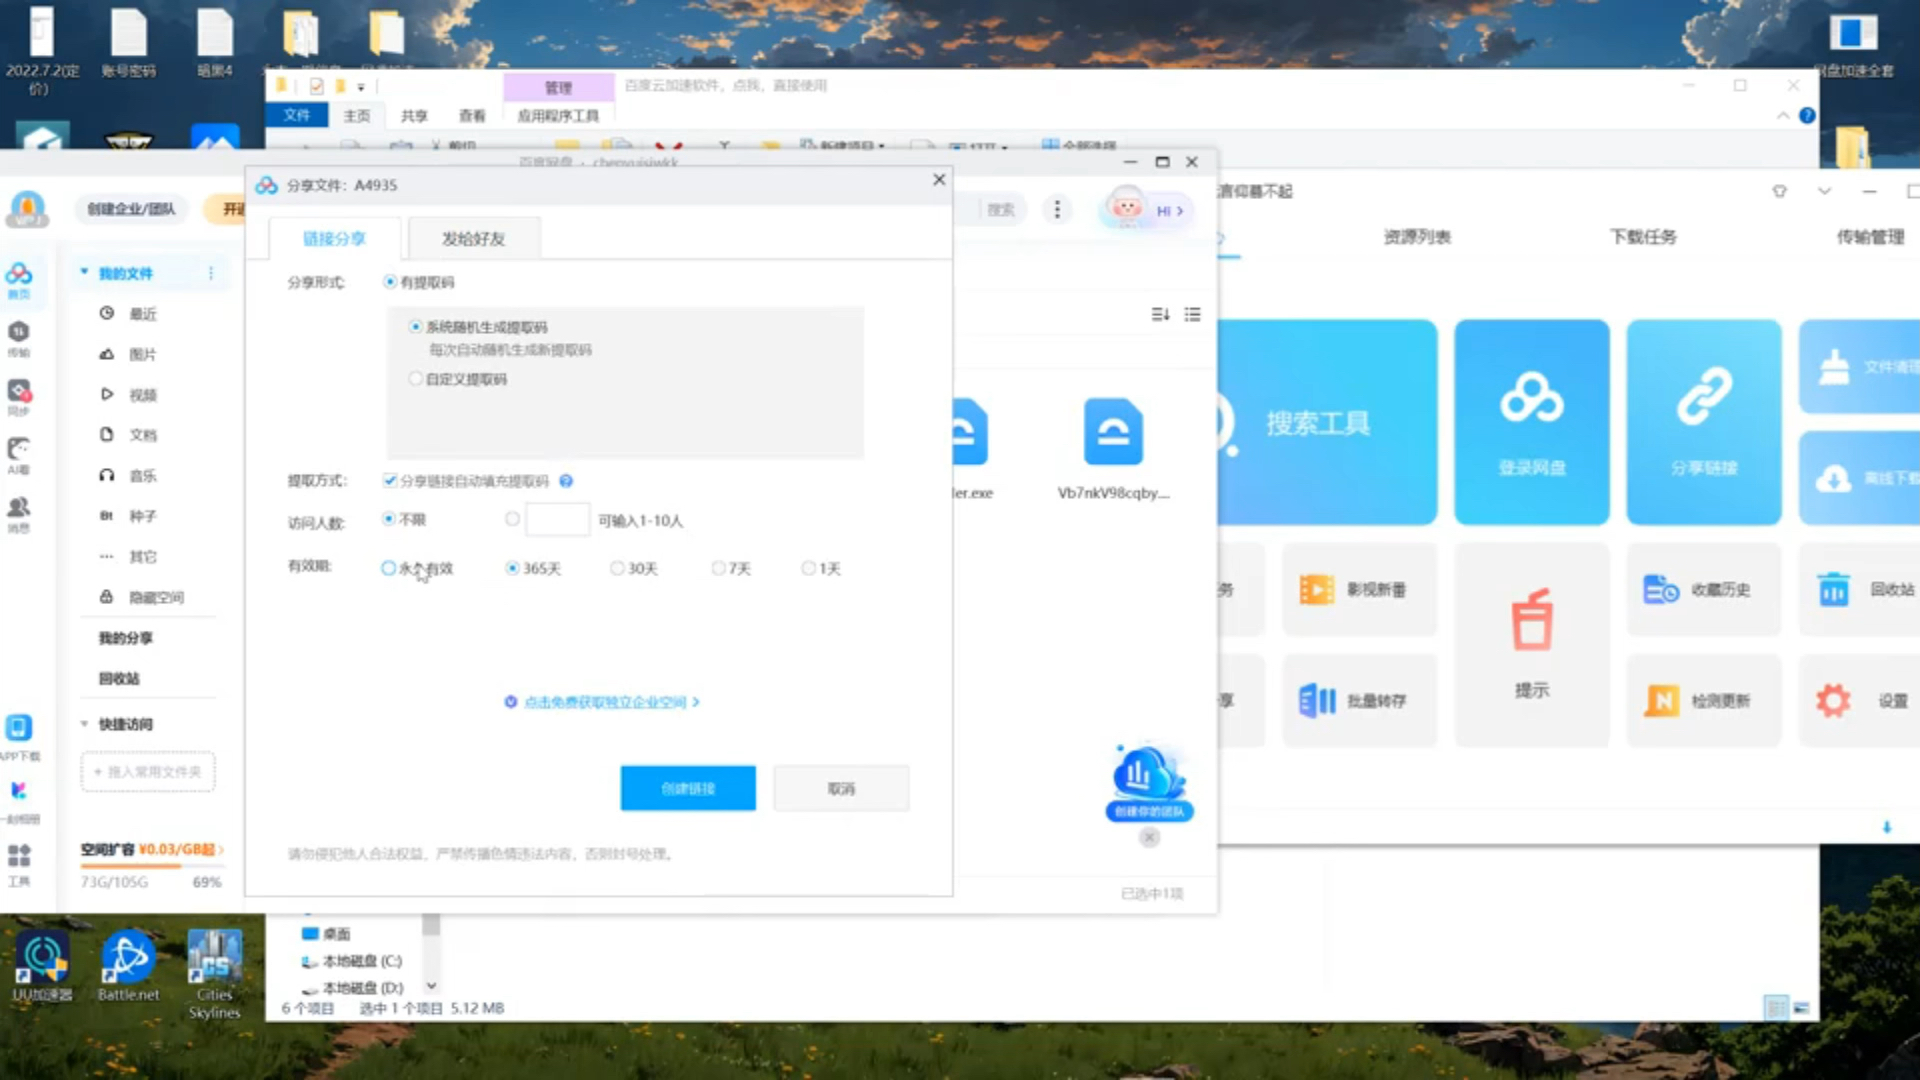Enable 系统随机生成提取码 radio button
This screenshot has width=1920, height=1080.
click(417, 326)
